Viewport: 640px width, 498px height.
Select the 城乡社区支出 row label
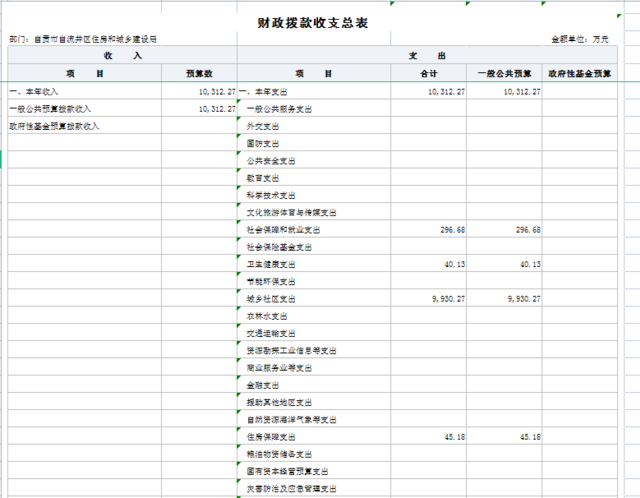[271, 298]
